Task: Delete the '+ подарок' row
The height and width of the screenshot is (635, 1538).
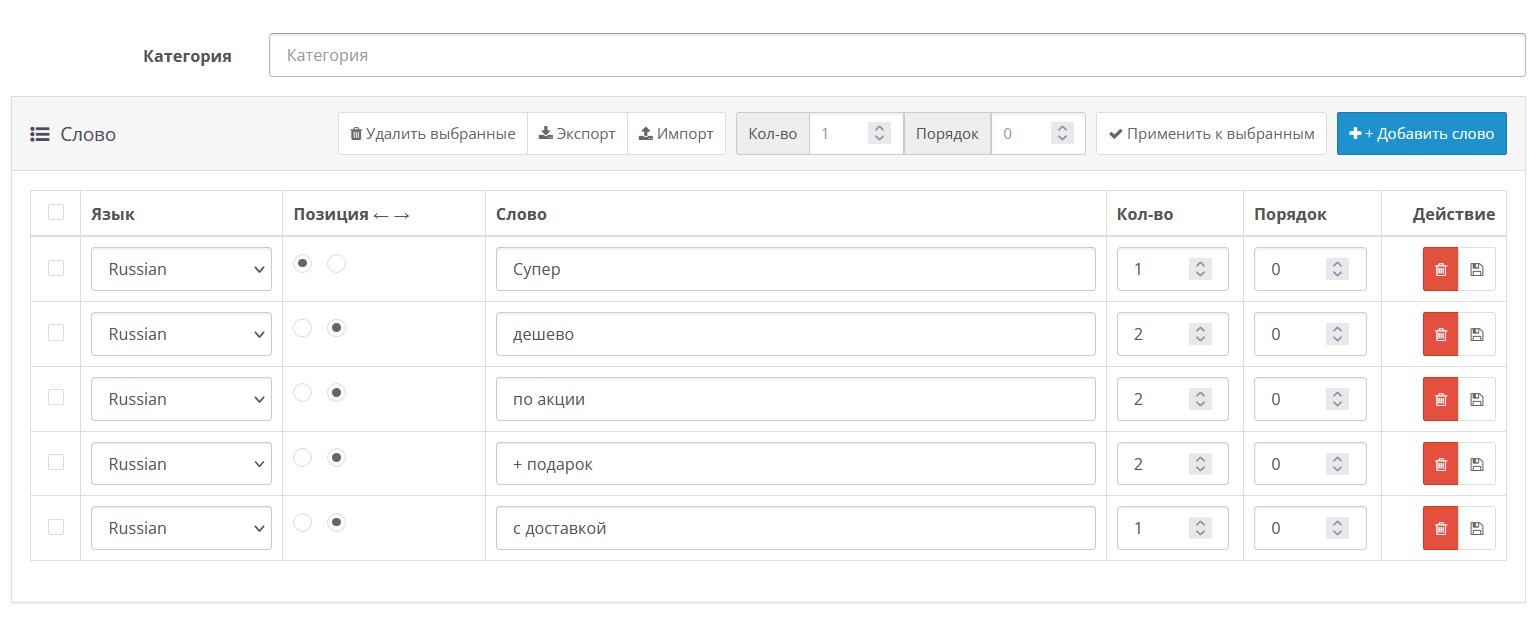Action: [1440, 464]
